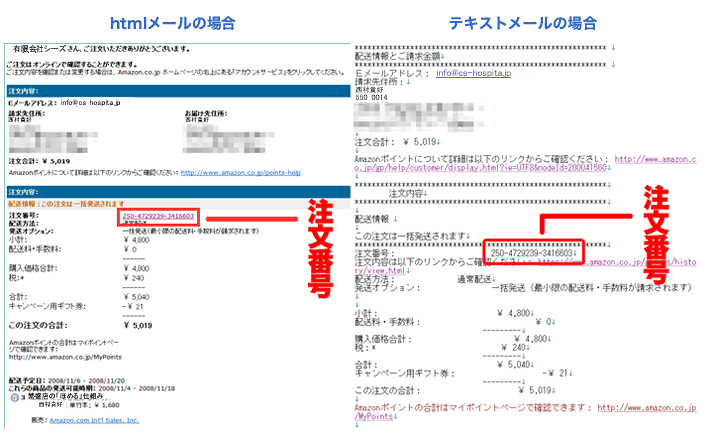Click the 通常配送 value in text mail

(474, 279)
